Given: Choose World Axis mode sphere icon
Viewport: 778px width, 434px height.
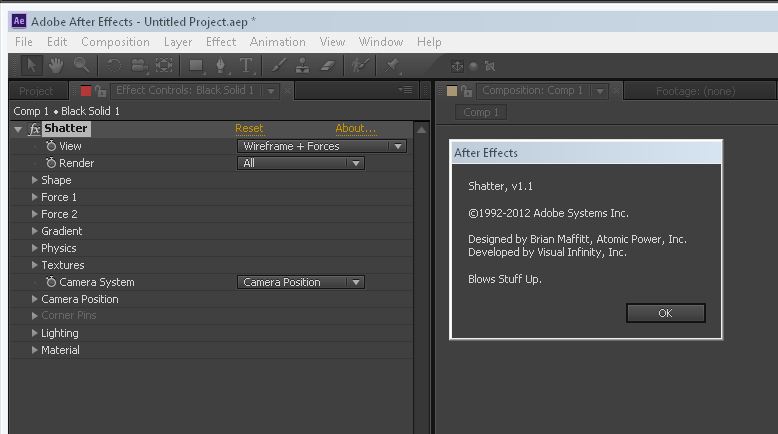Looking at the screenshot, I should click(x=473, y=66).
